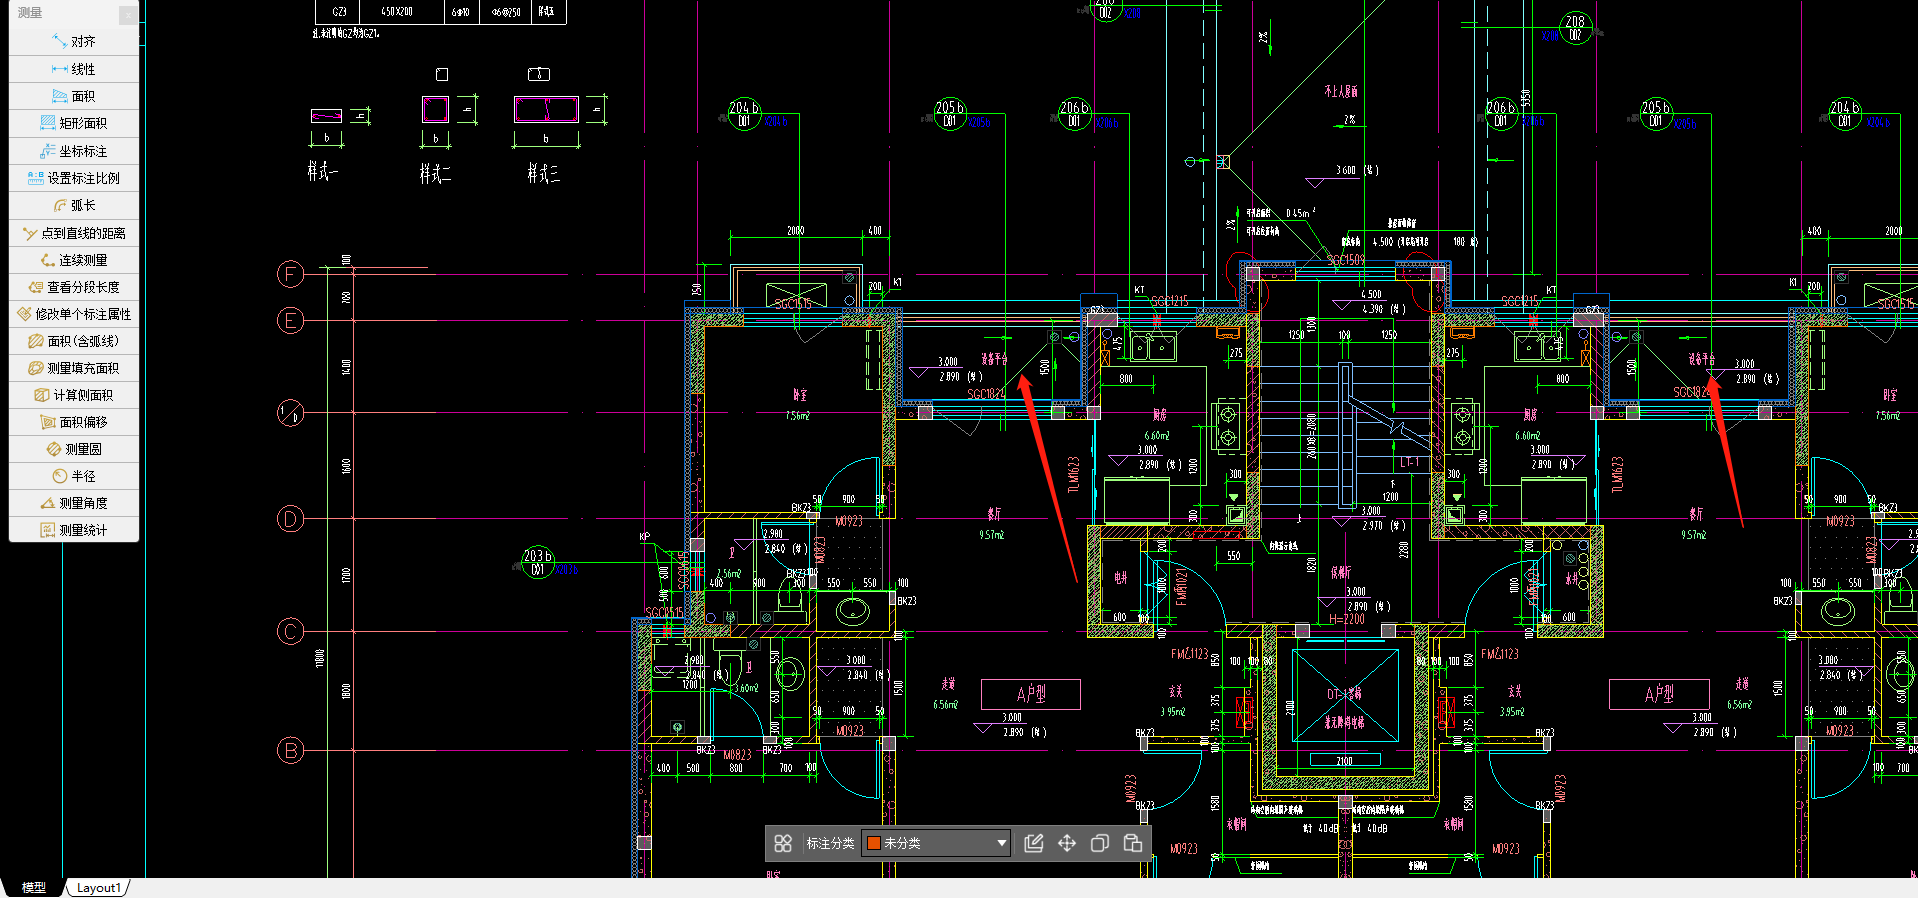The height and width of the screenshot is (898, 1918).
Task: Click the axis bubble labeled F
Action: (290, 274)
